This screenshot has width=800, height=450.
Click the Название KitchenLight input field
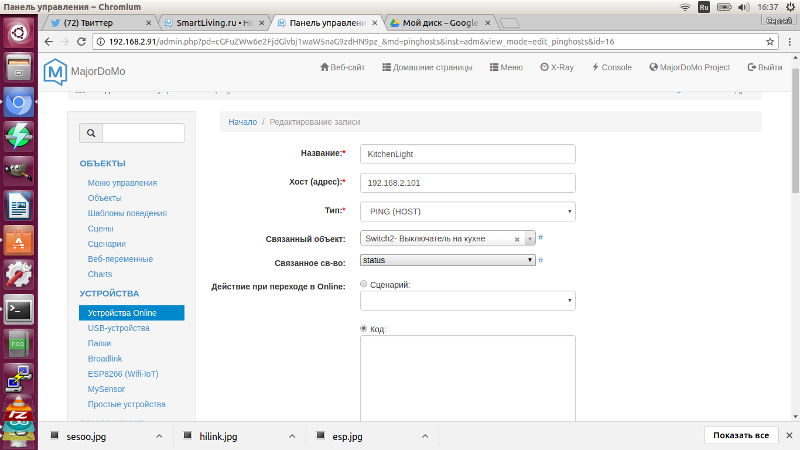click(467, 154)
